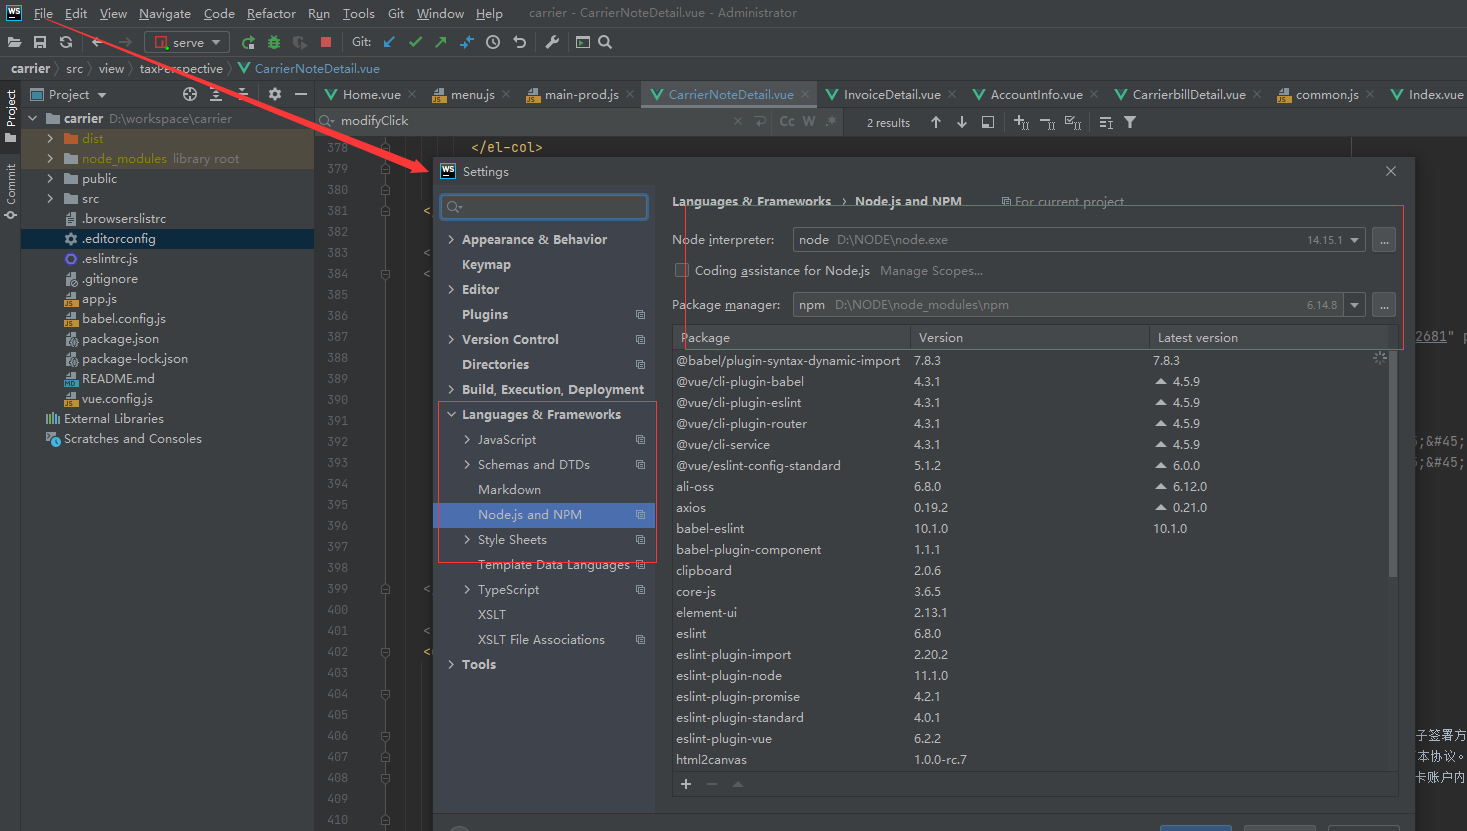Screen dimensions: 1467x831
Task: Expand Editor settings section
Action: [452, 290]
